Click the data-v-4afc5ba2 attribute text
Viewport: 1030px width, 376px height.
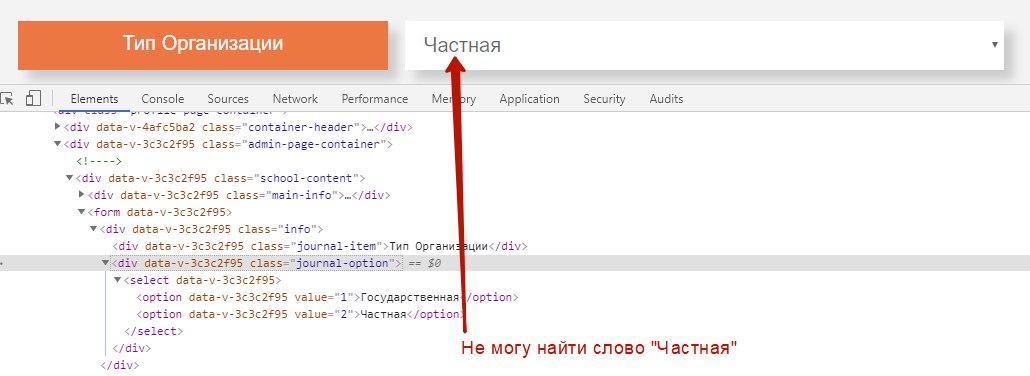pos(146,127)
